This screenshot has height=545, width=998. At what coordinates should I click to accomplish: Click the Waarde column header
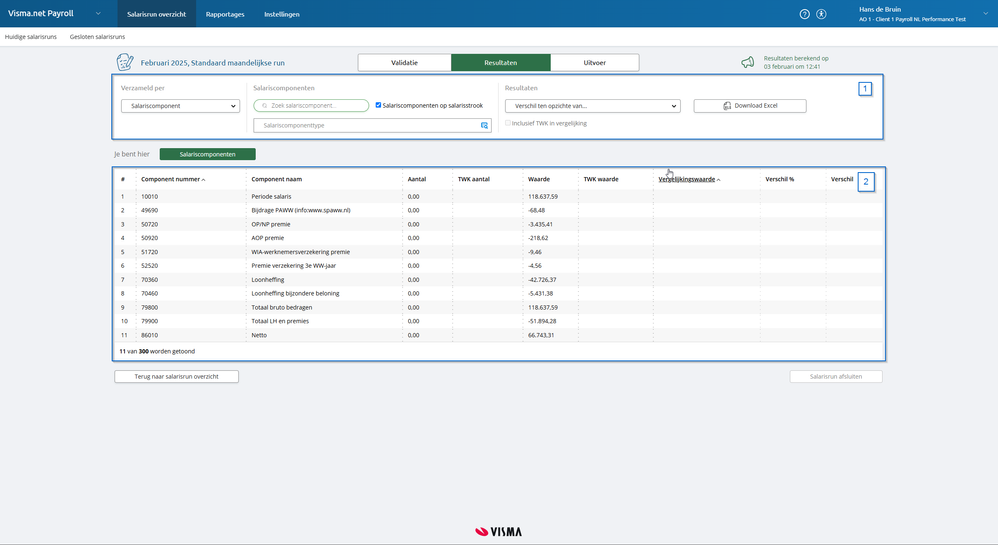538,180
